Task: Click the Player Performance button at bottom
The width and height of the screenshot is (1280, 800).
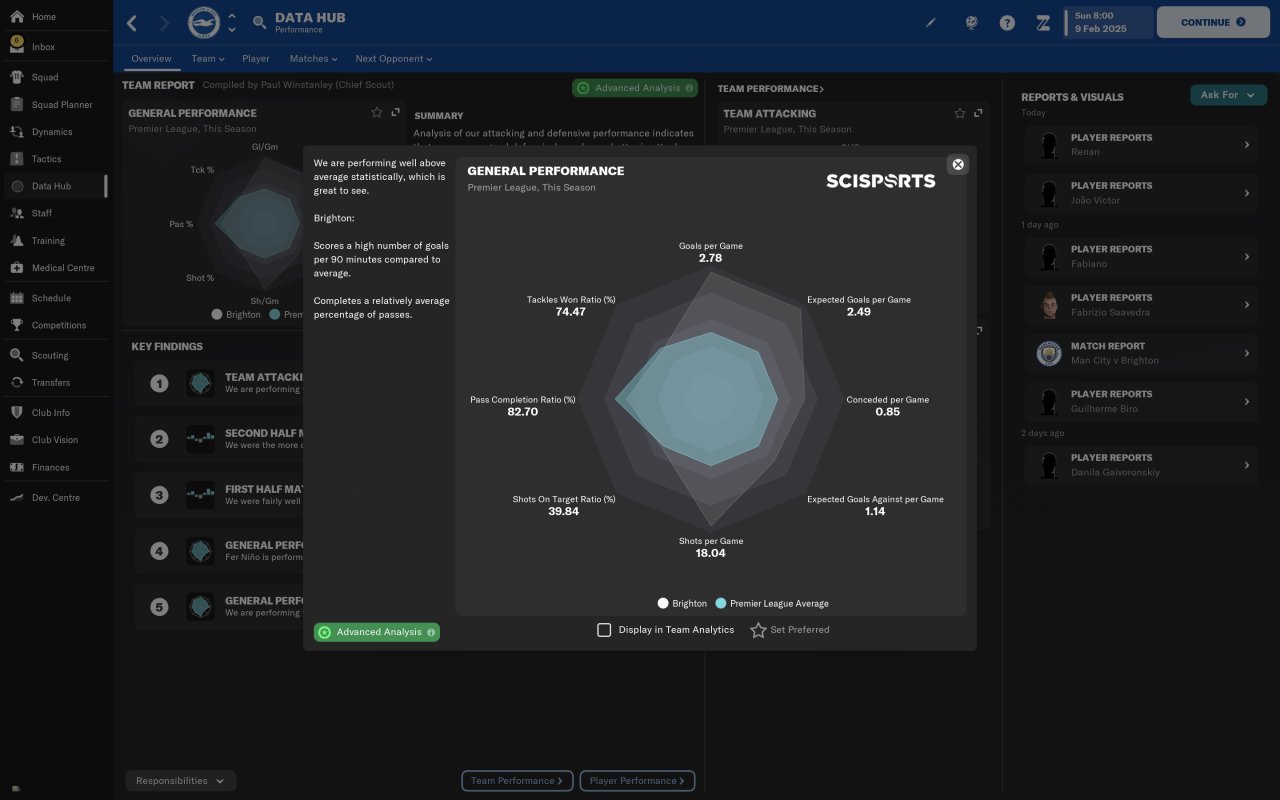Action: [637, 781]
